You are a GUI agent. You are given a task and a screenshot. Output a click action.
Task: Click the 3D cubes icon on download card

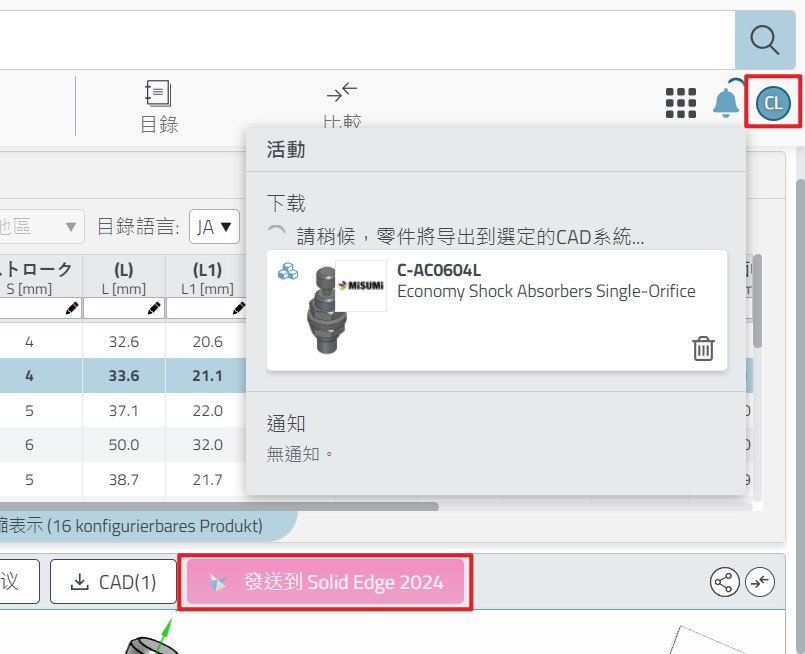click(288, 271)
